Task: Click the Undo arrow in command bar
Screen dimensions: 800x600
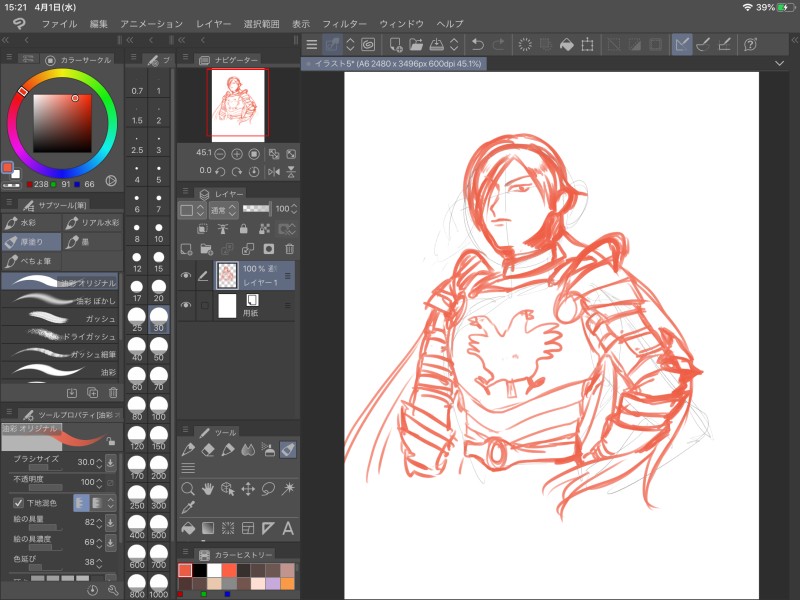Action: pyautogui.click(x=477, y=44)
